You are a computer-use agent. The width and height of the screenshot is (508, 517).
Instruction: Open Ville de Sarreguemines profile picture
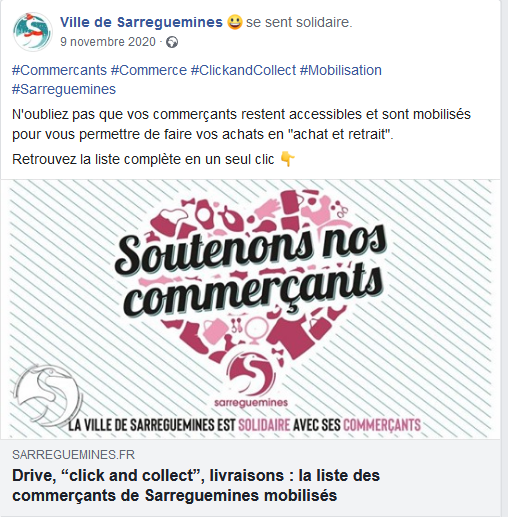point(32,32)
